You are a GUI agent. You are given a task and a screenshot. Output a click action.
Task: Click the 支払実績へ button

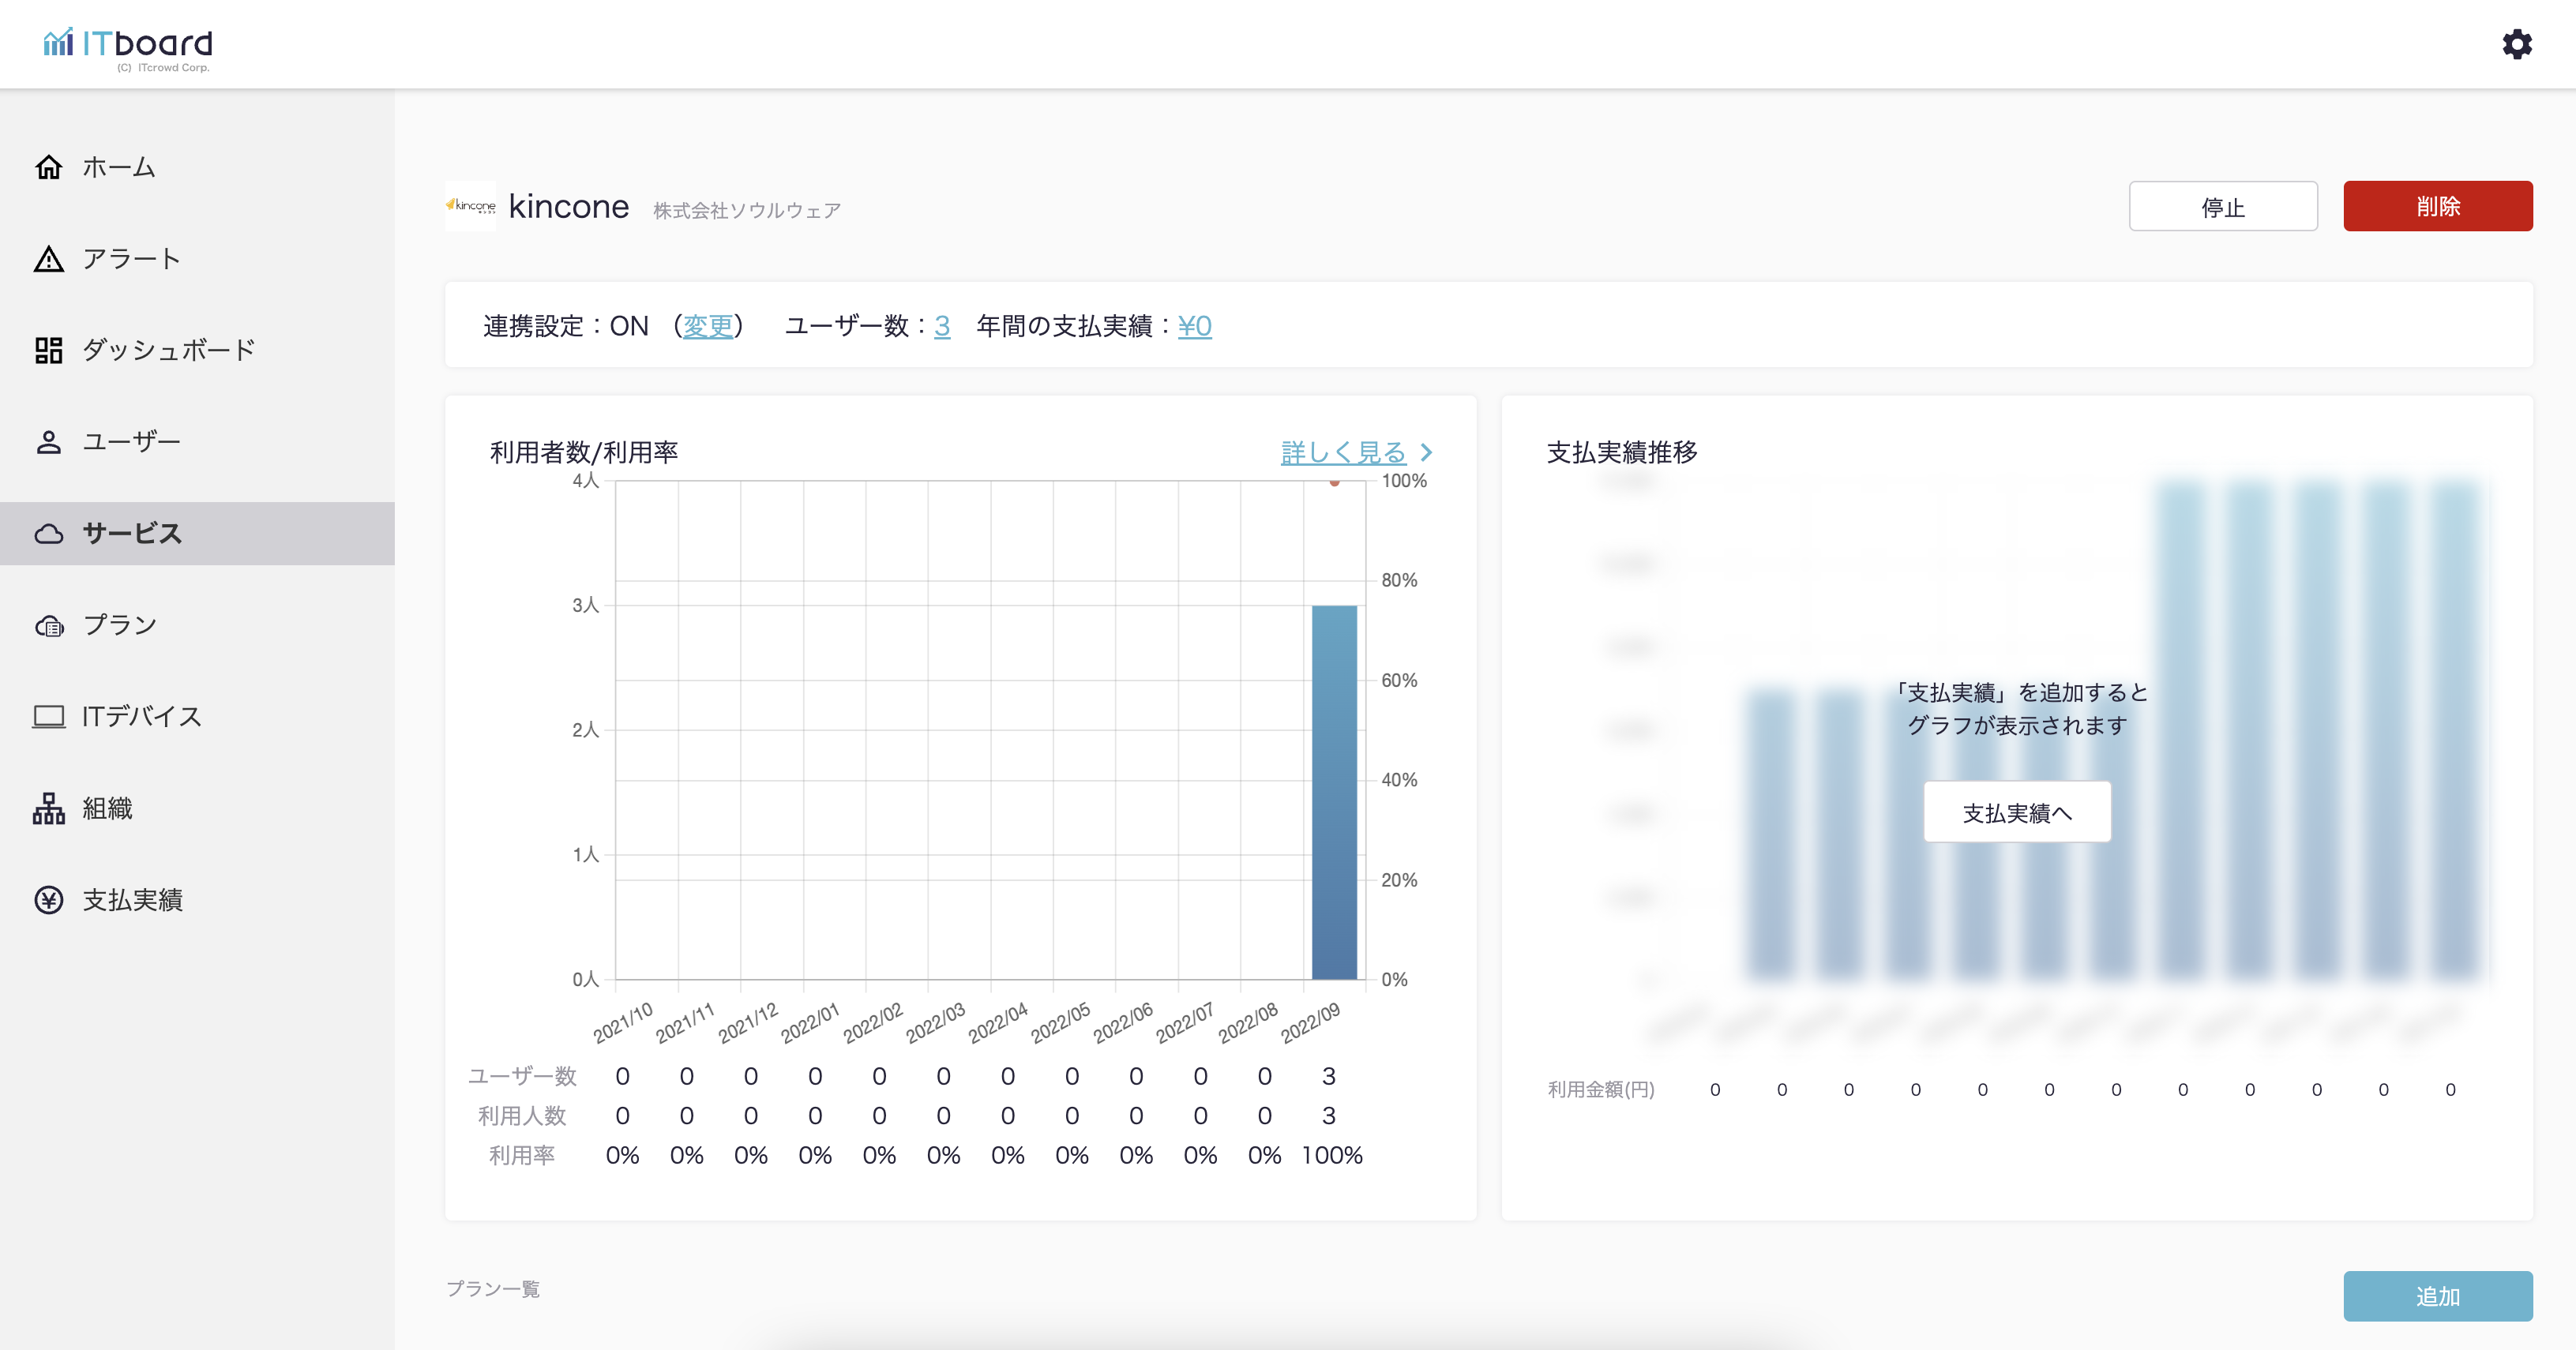click(2016, 812)
